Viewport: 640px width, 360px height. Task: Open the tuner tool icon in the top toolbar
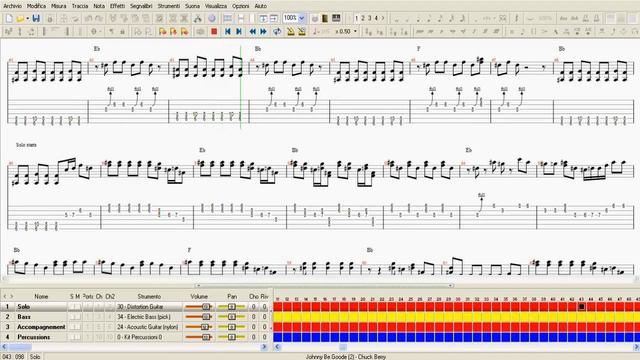tap(198, 18)
